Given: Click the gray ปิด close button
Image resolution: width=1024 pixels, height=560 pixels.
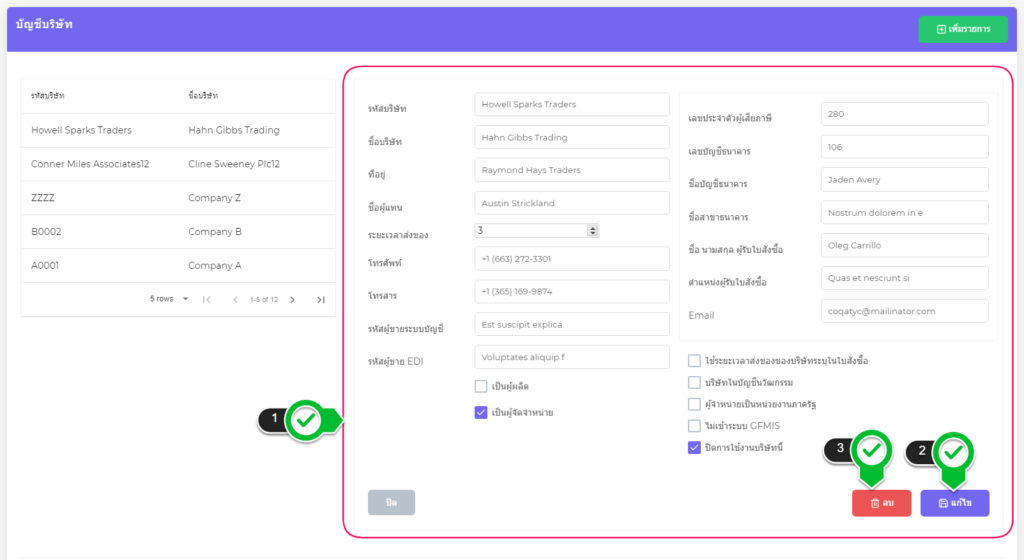Looking at the screenshot, I should 391,503.
